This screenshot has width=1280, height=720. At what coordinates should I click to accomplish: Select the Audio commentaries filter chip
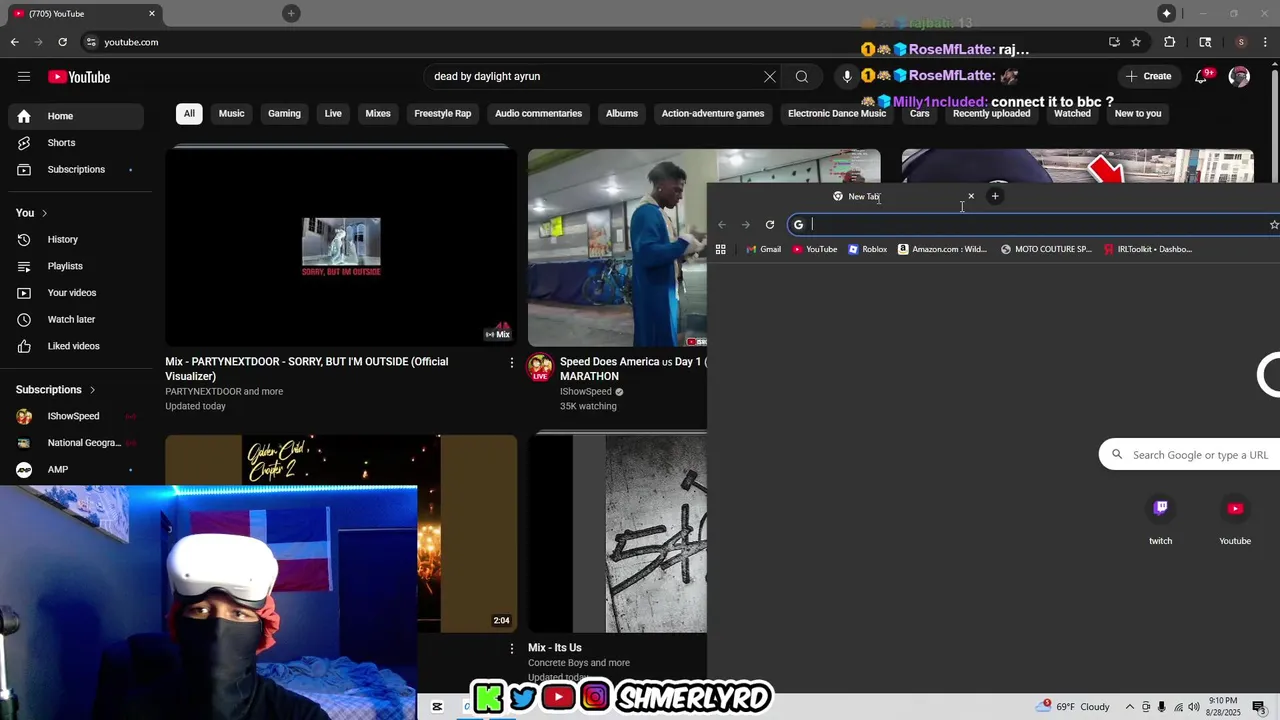(x=538, y=114)
